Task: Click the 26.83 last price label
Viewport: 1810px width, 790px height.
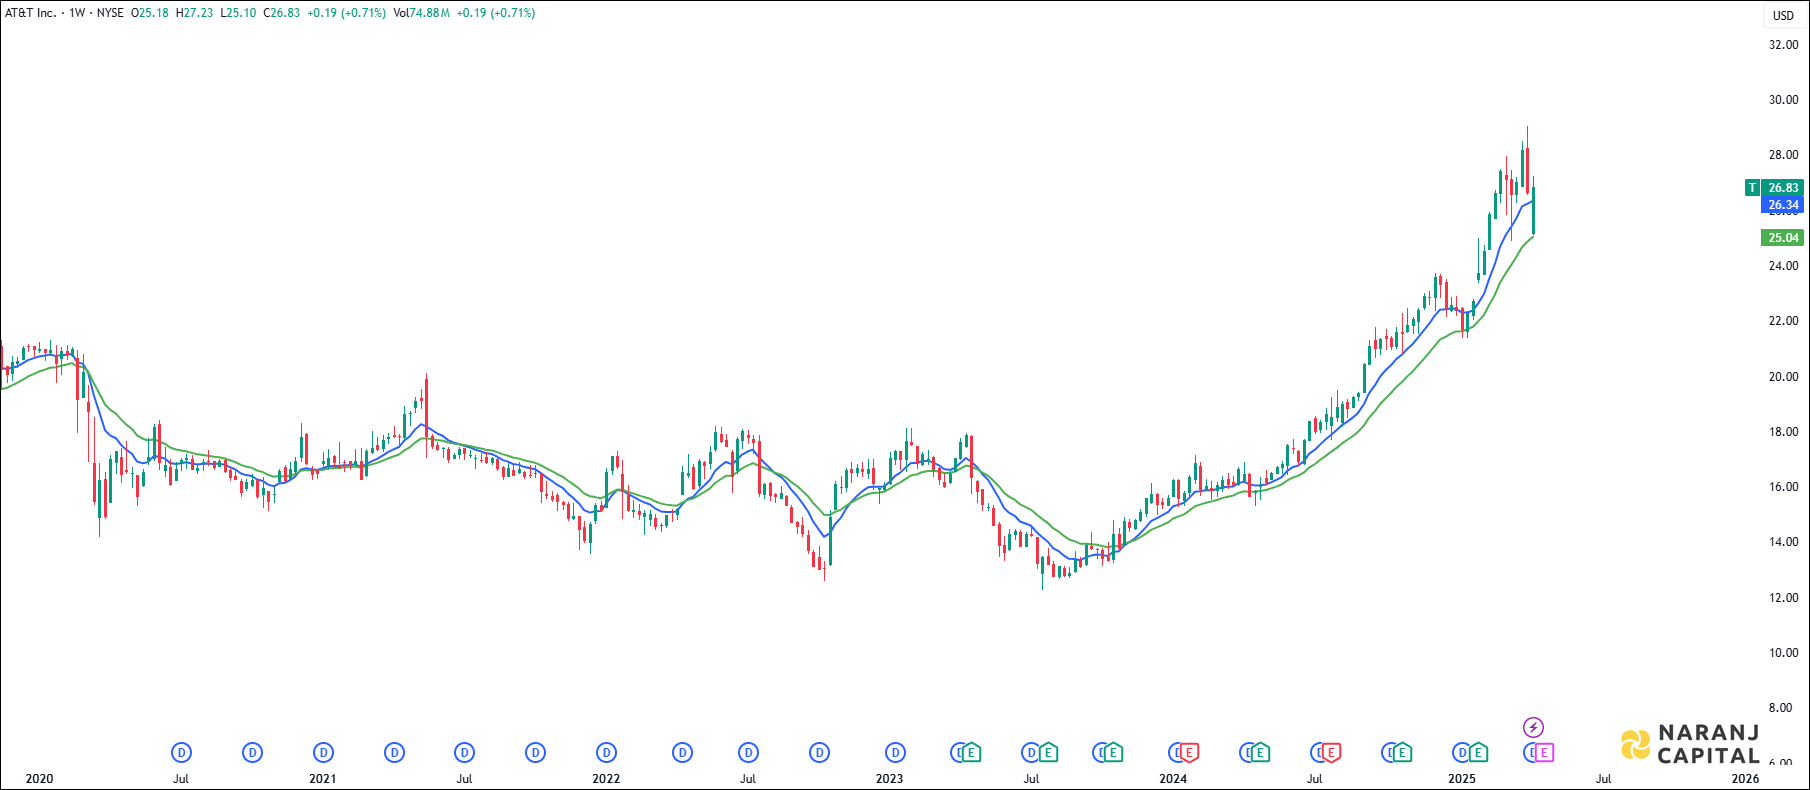Action: coord(1782,187)
